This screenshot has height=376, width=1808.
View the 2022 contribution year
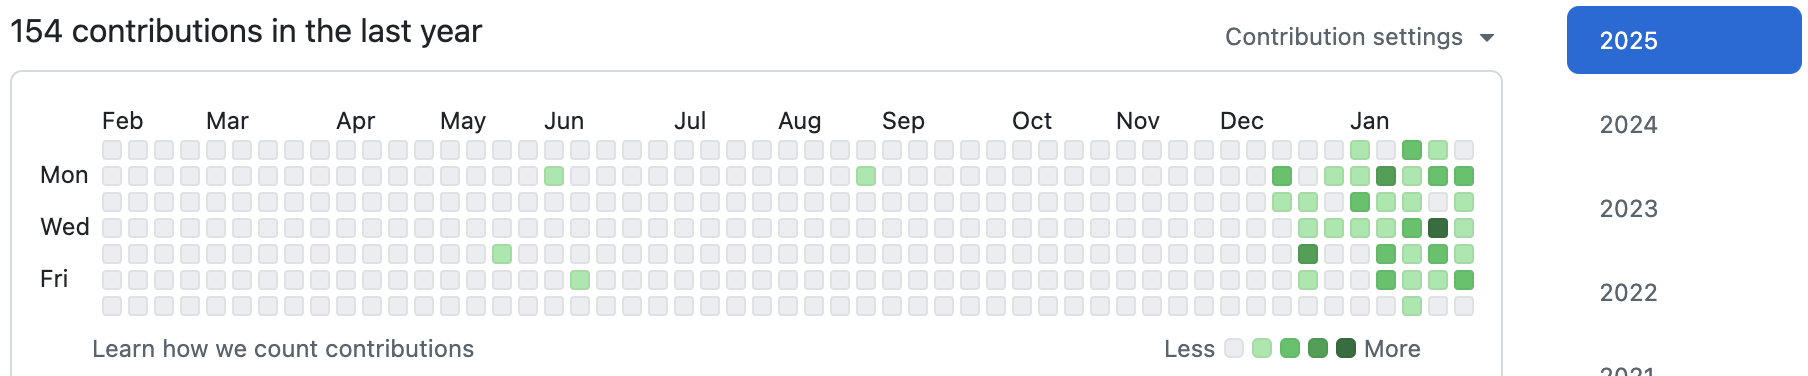pyautogui.click(x=1628, y=293)
